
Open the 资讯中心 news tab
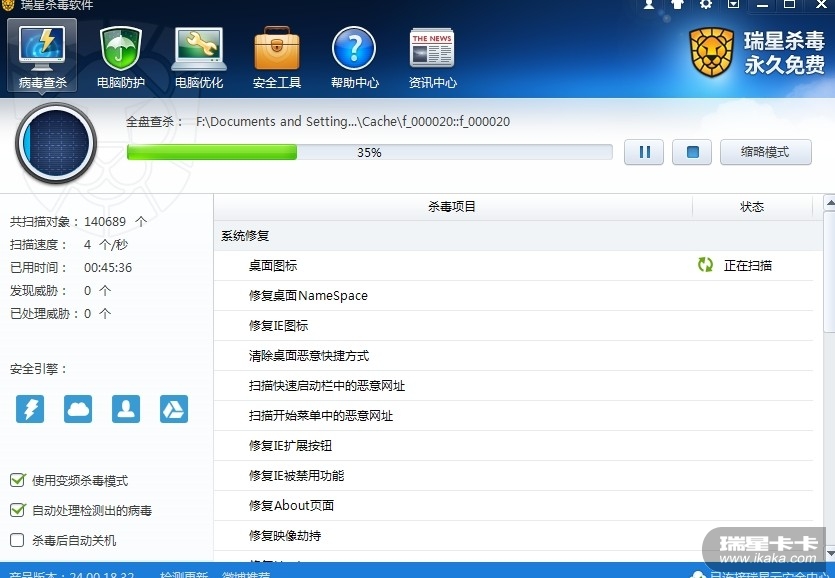[432, 57]
